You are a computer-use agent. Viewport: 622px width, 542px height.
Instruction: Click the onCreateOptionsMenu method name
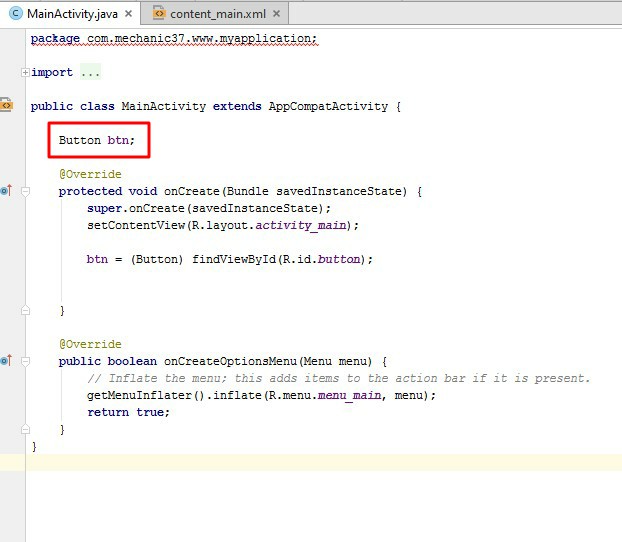(230, 361)
